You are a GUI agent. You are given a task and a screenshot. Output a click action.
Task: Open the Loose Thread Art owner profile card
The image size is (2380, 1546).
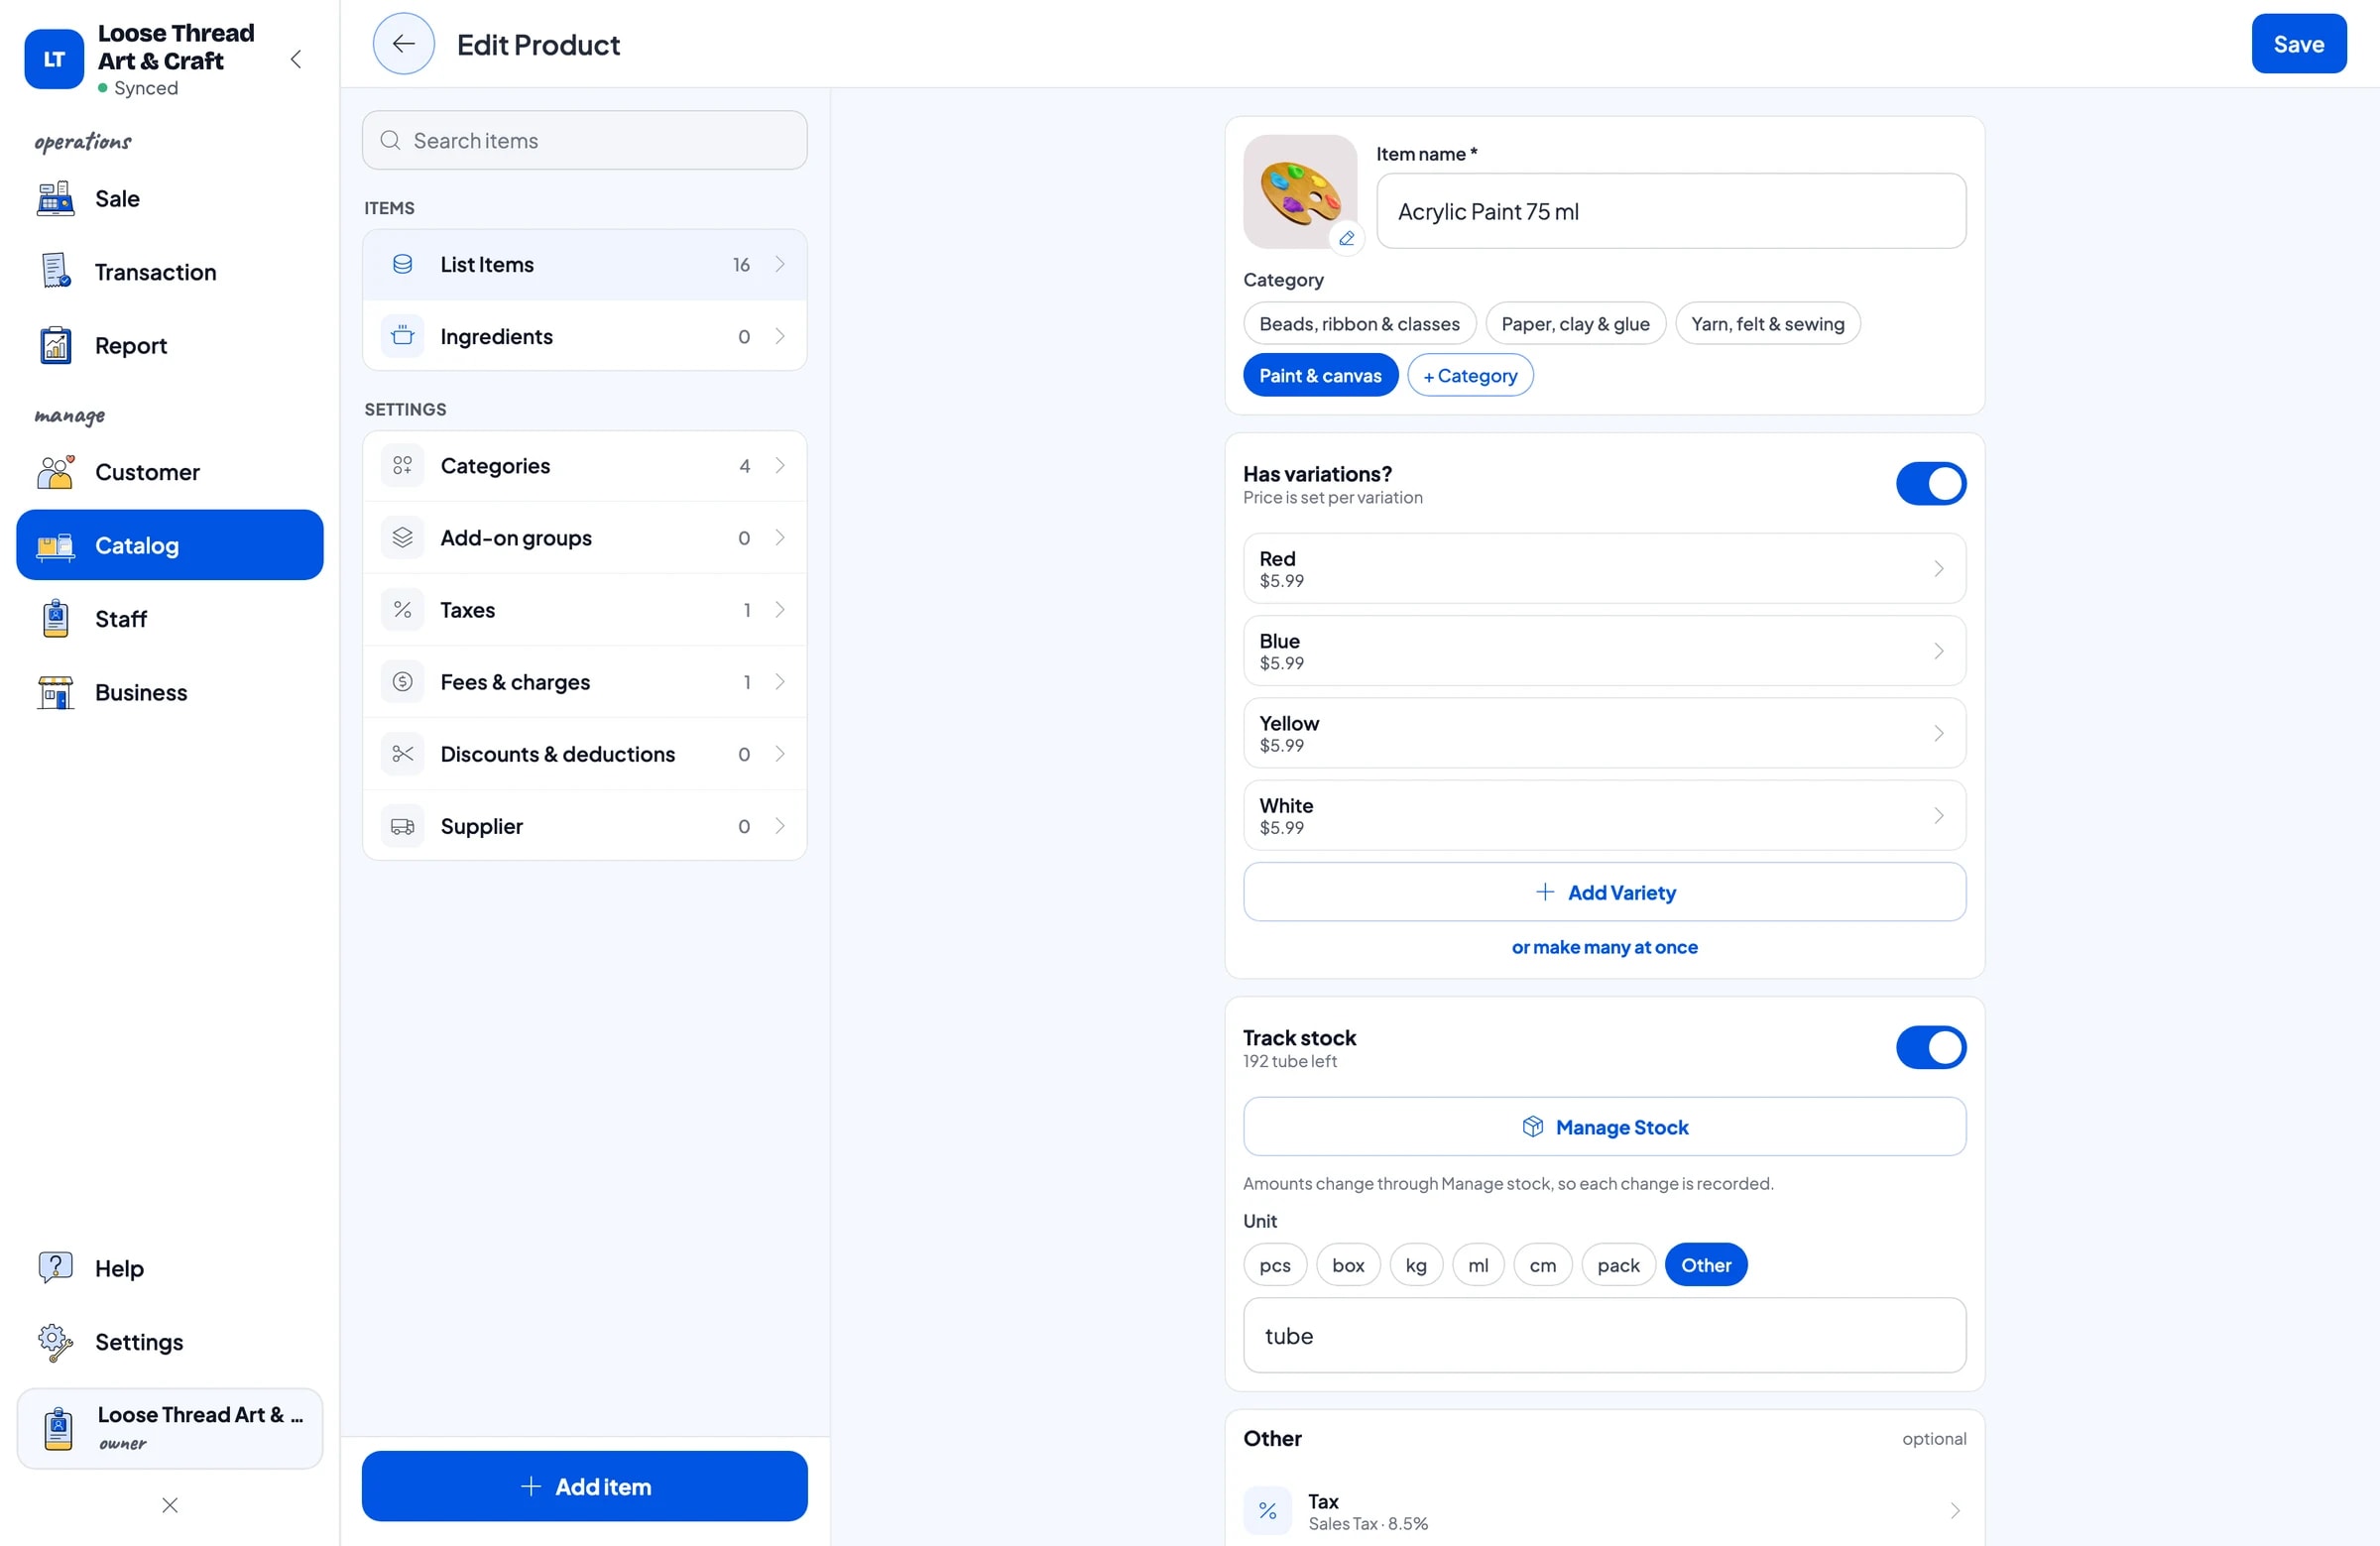[x=170, y=1428]
